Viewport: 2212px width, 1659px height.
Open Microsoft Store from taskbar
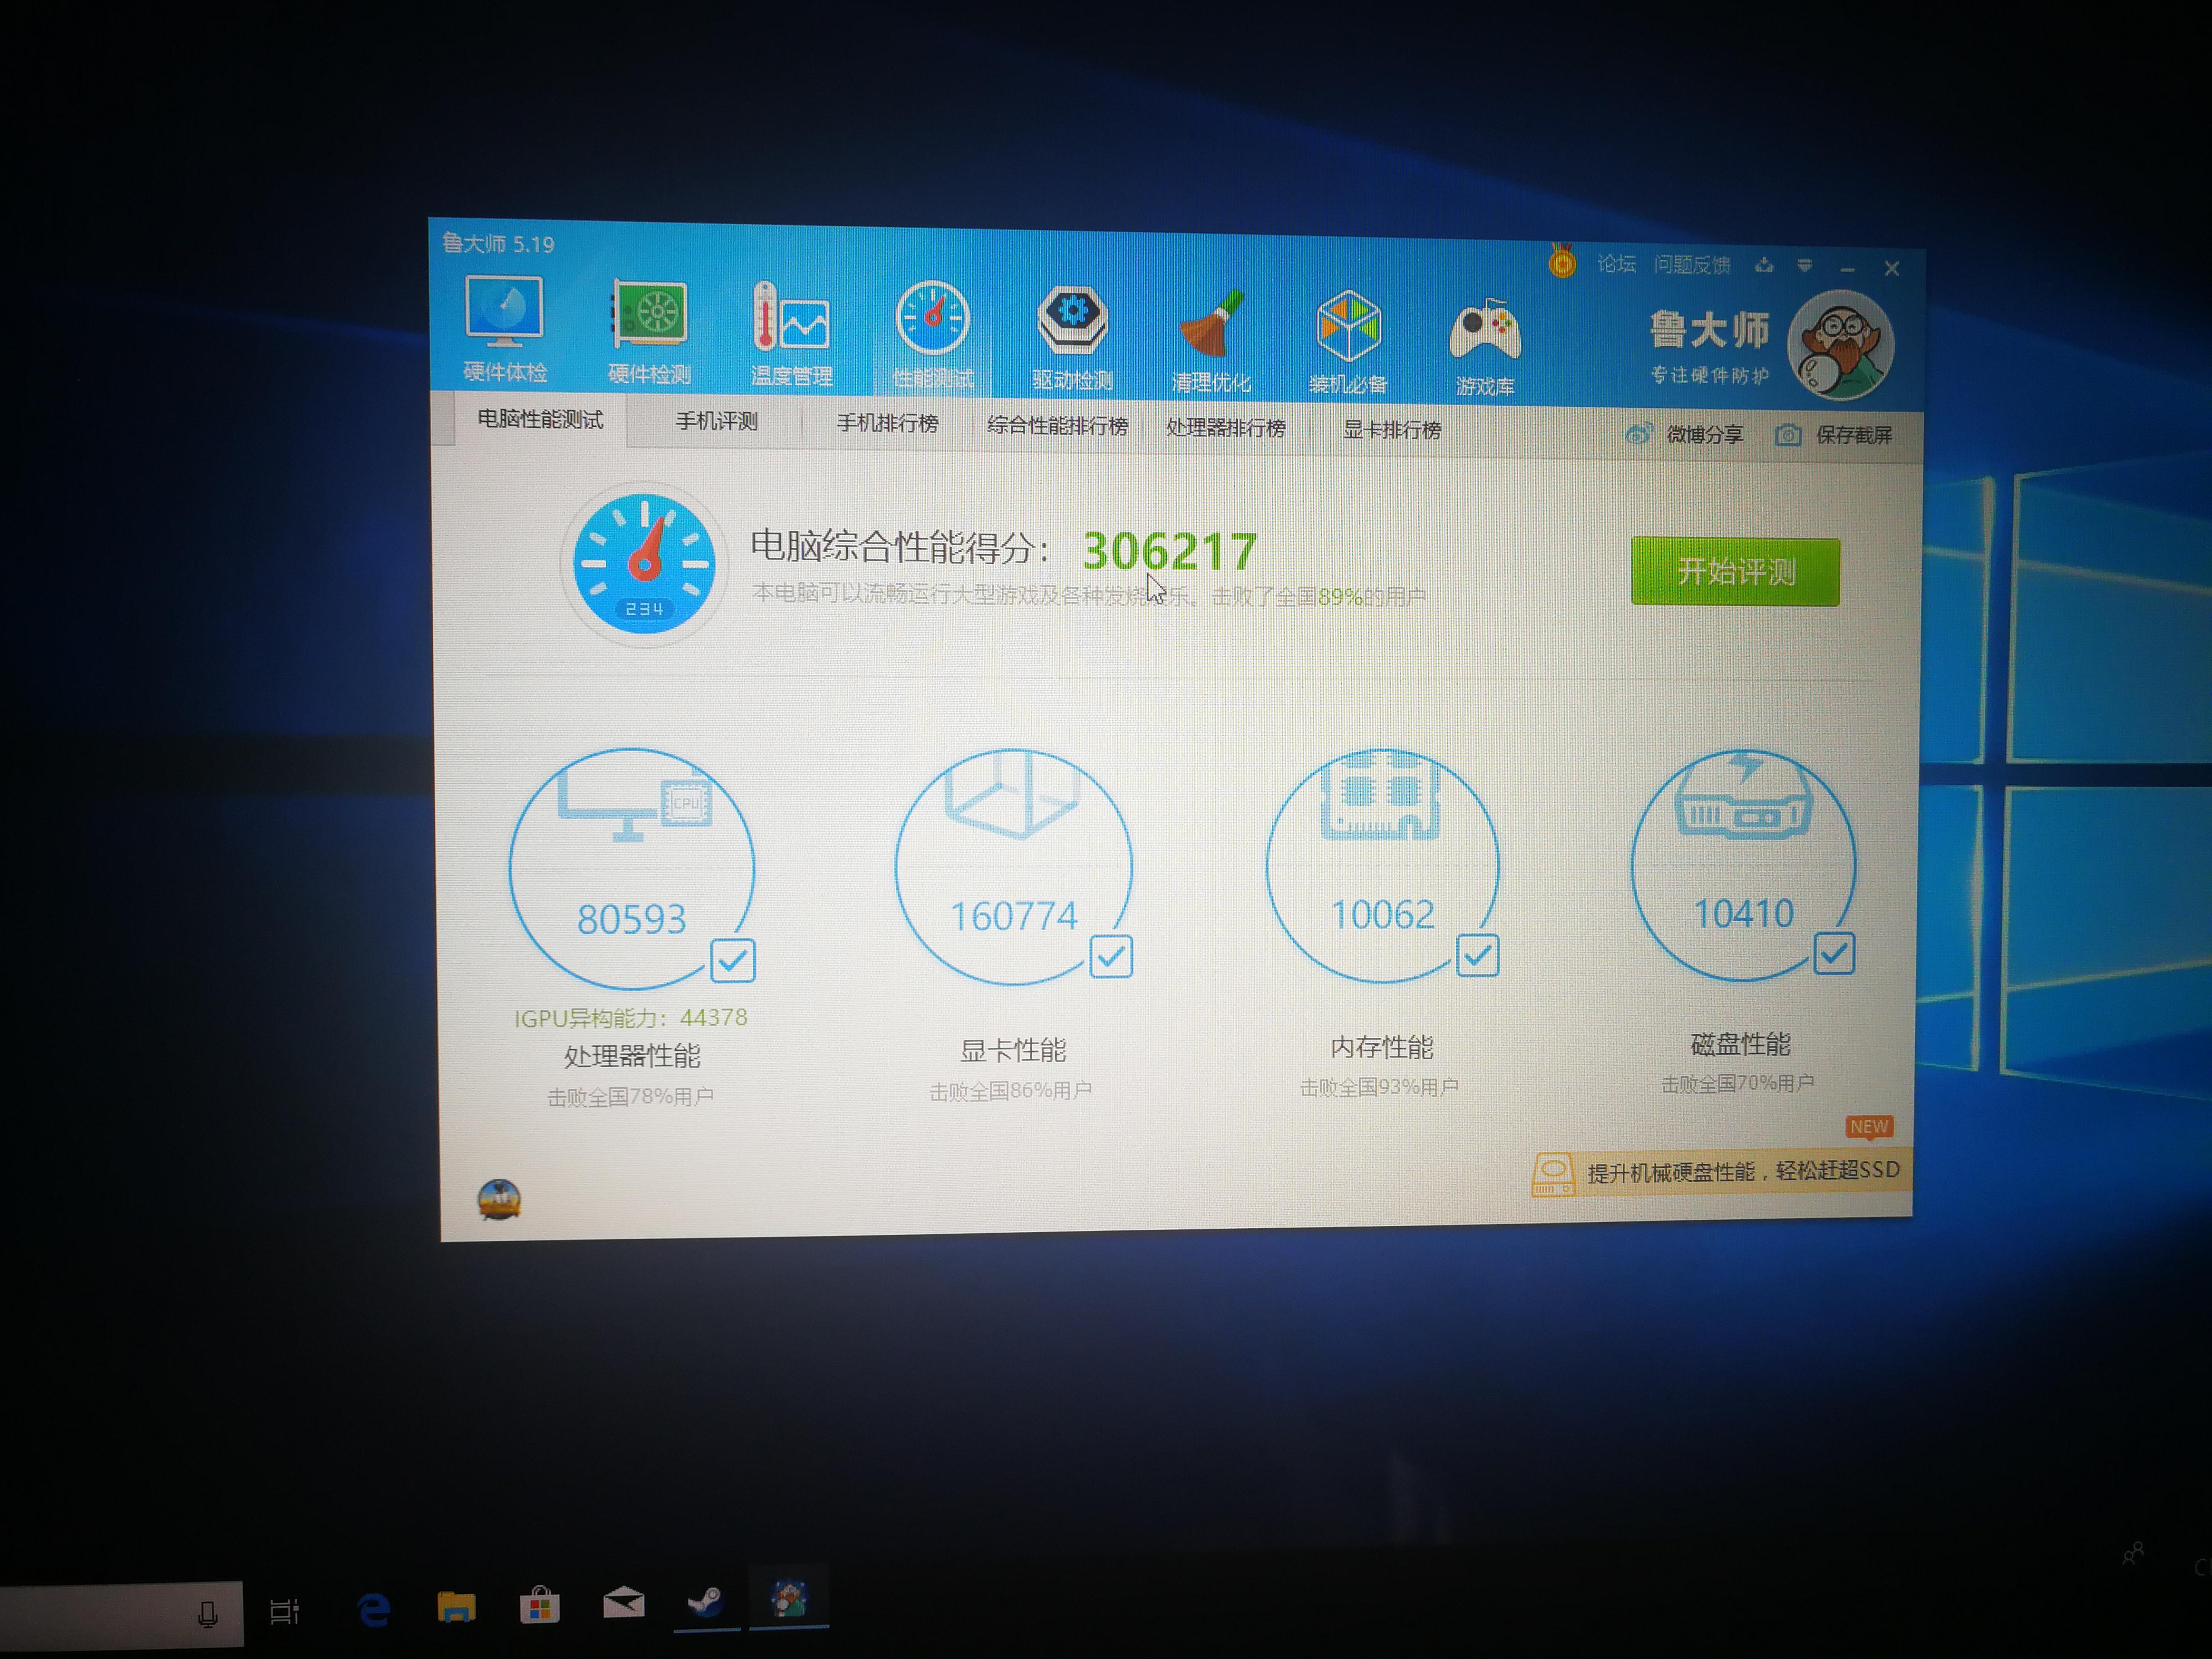pyautogui.click(x=539, y=1605)
